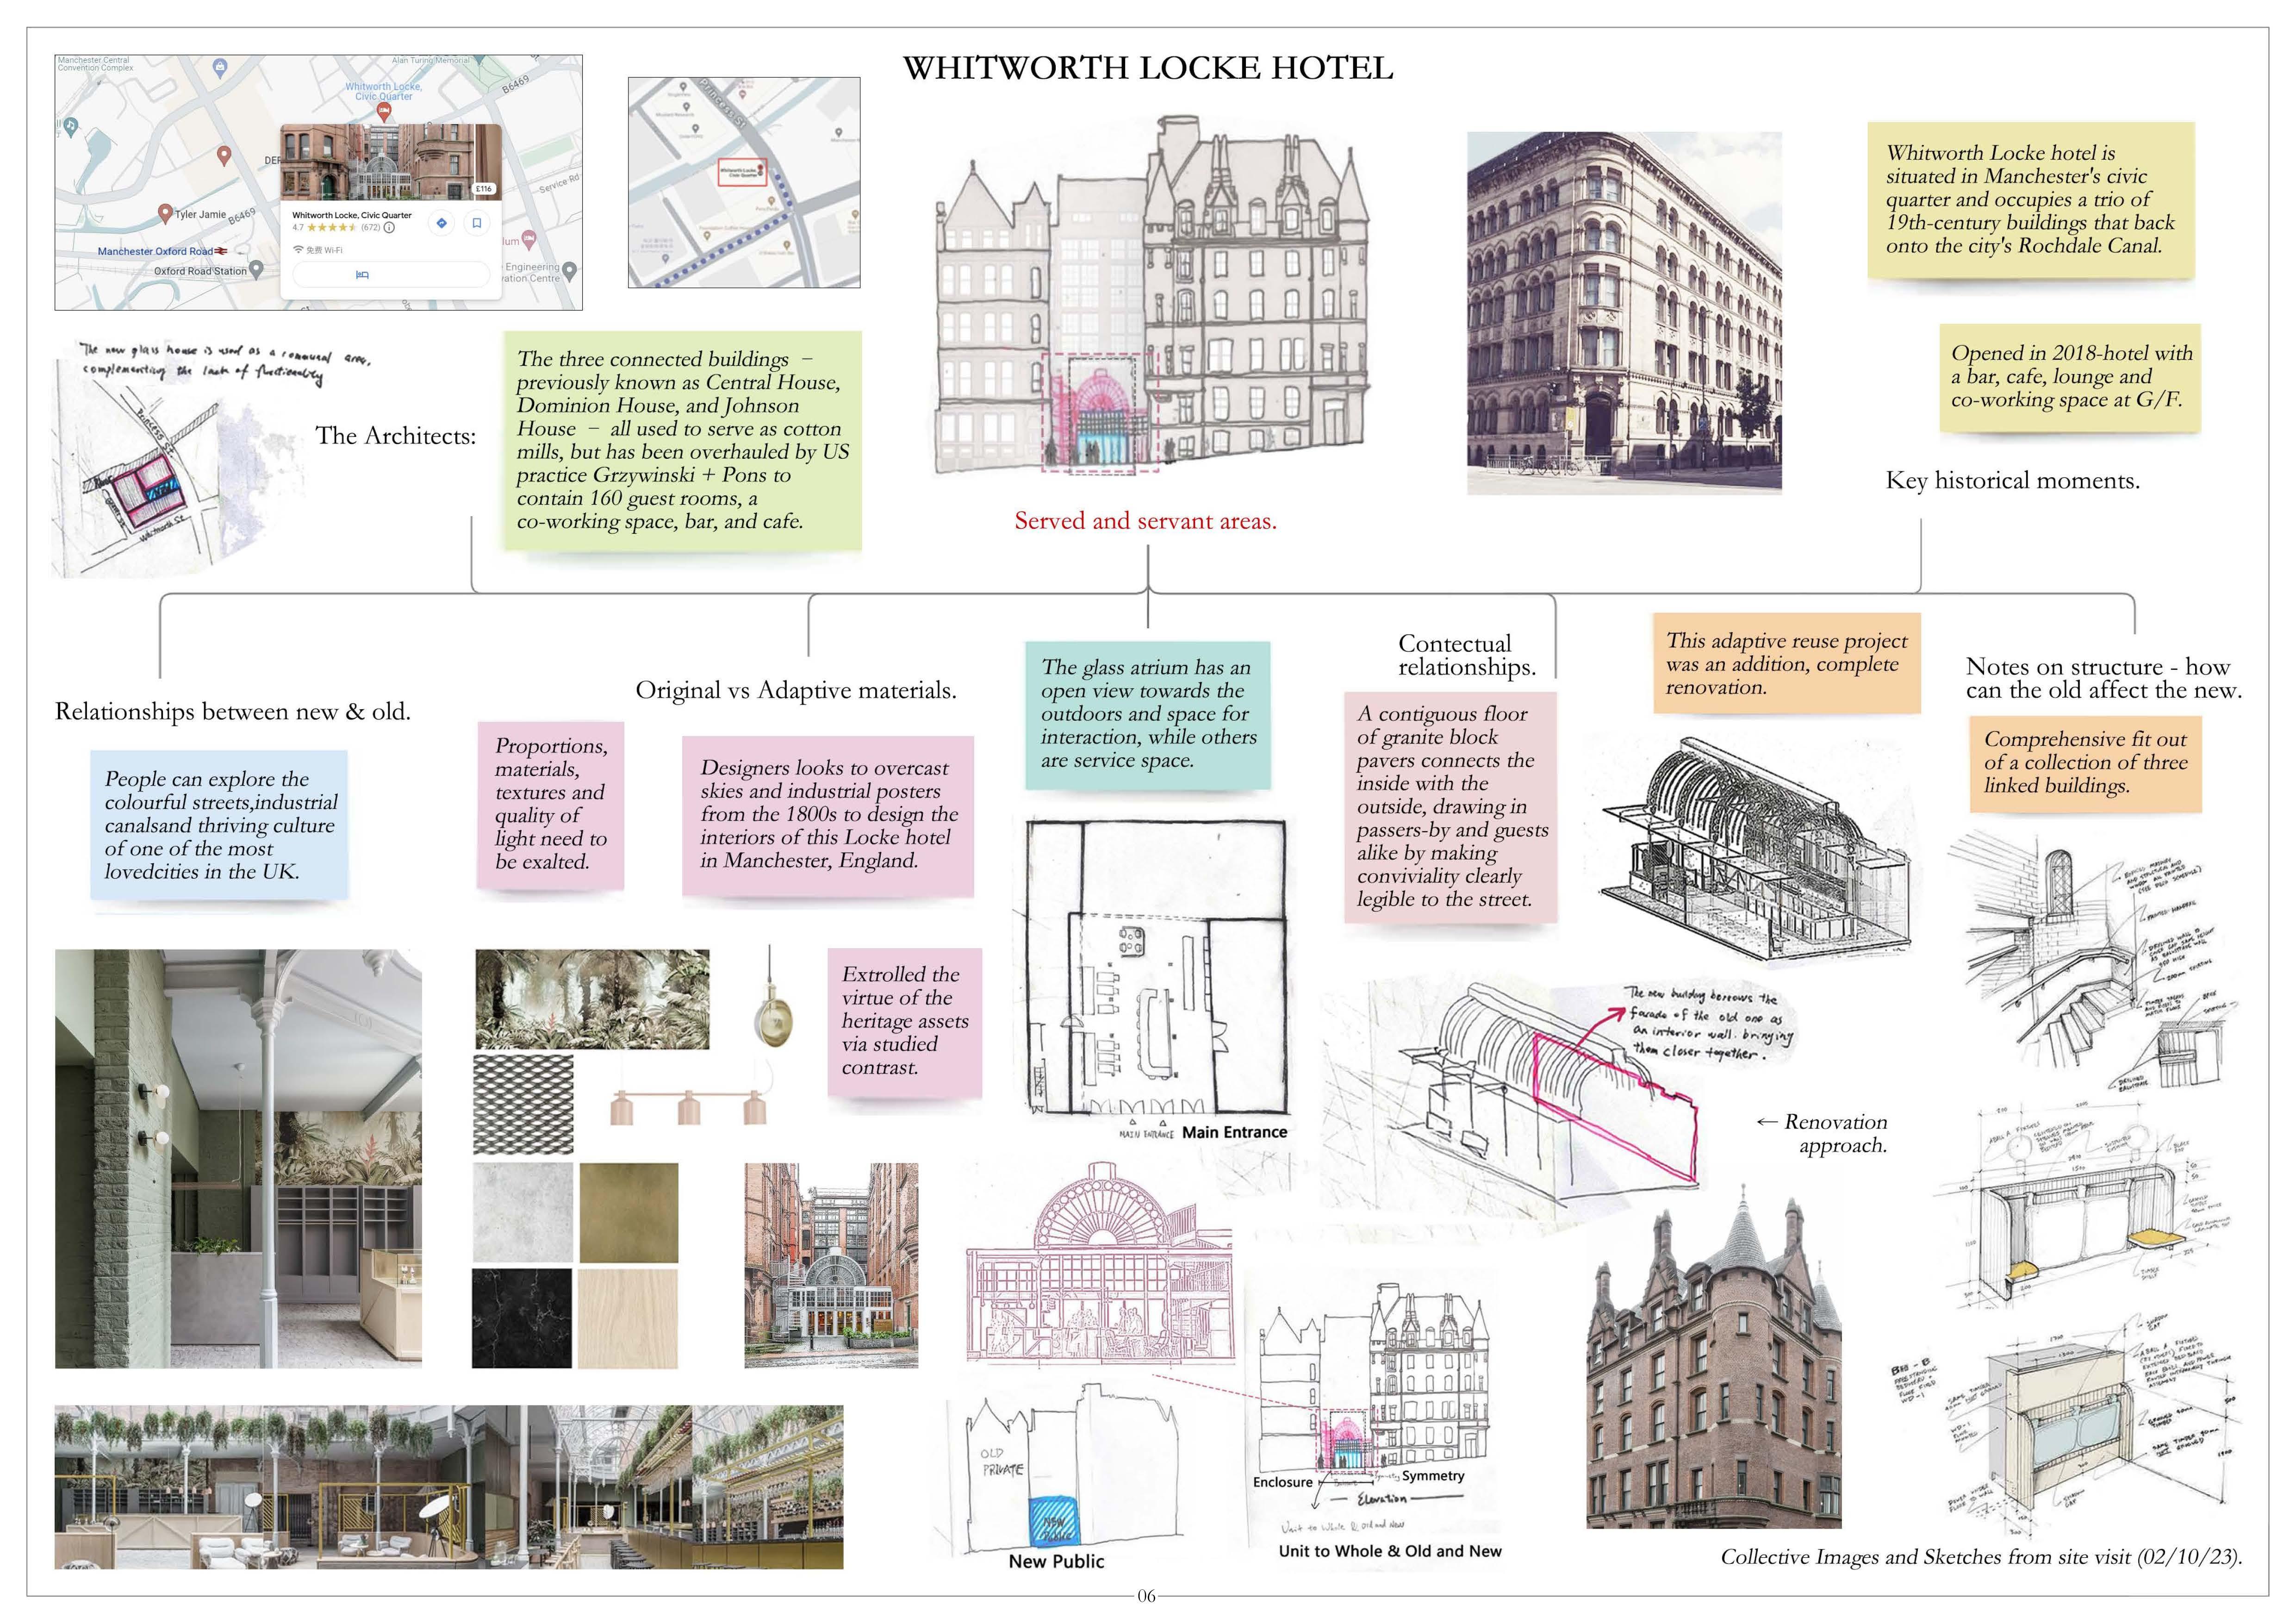Click the black marble material swatch
The height and width of the screenshot is (1624, 2296).
pos(522,1318)
